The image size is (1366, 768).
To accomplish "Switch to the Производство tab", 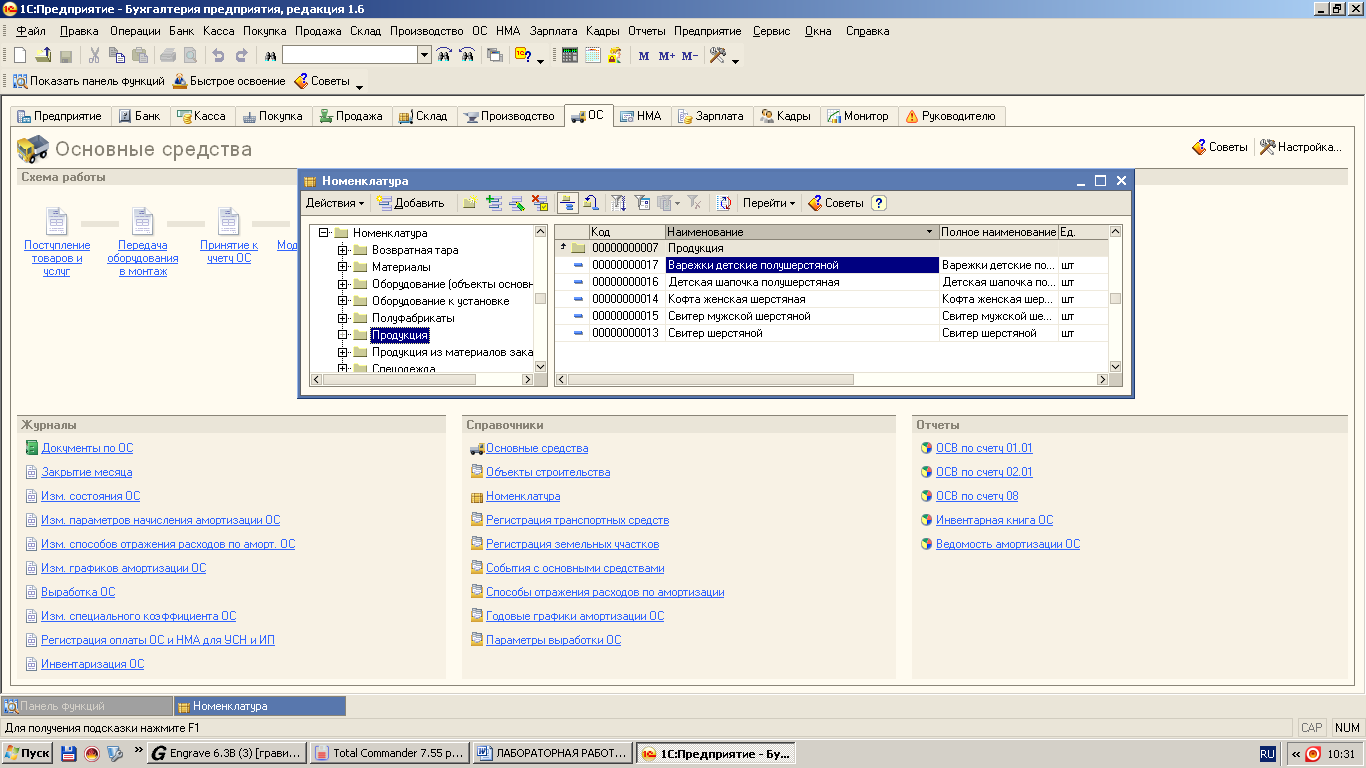I will pyautogui.click(x=509, y=116).
